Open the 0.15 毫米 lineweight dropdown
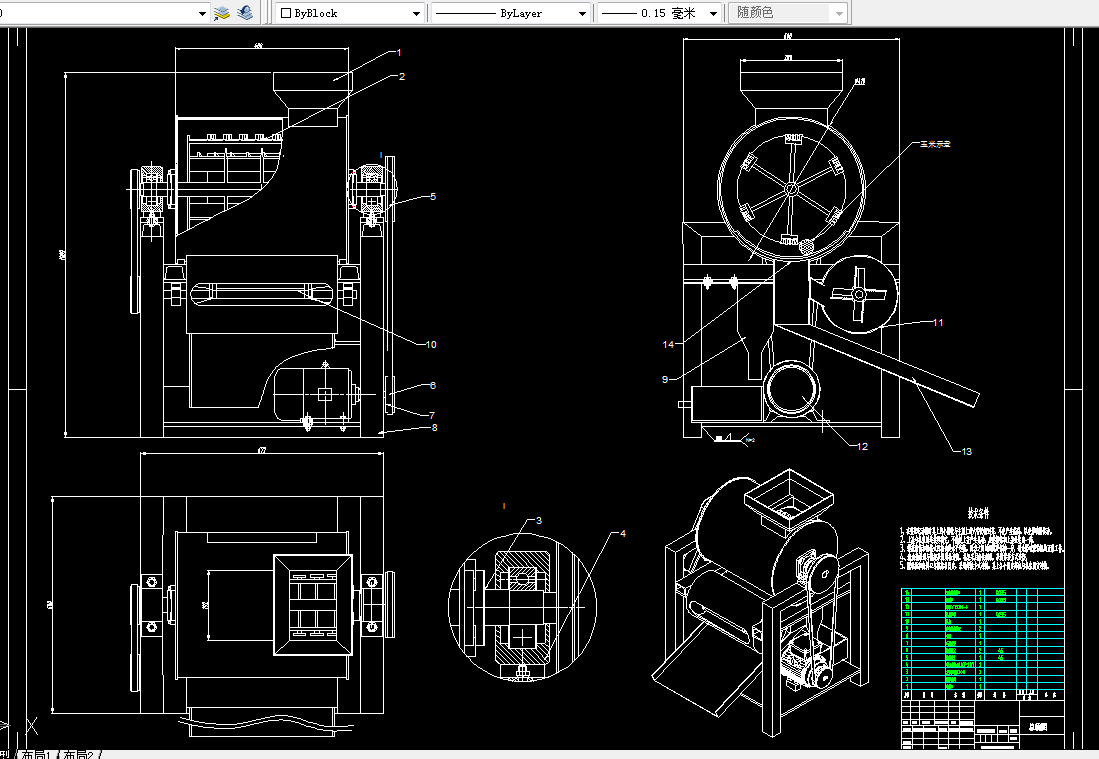The height and width of the screenshot is (759, 1099). point(660,13)
